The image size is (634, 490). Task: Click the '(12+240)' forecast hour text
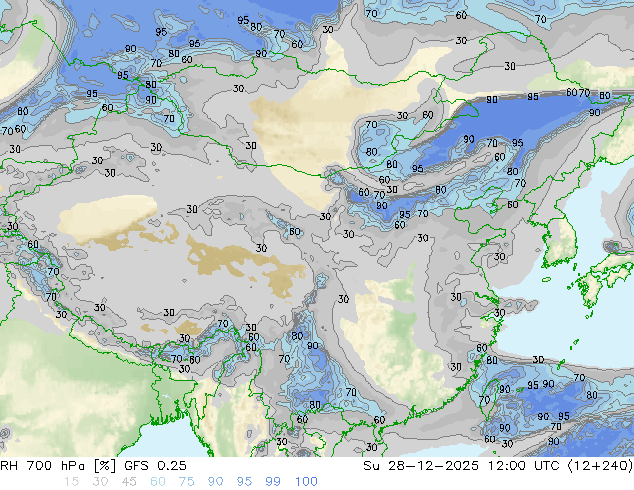(x=600, y=466)
